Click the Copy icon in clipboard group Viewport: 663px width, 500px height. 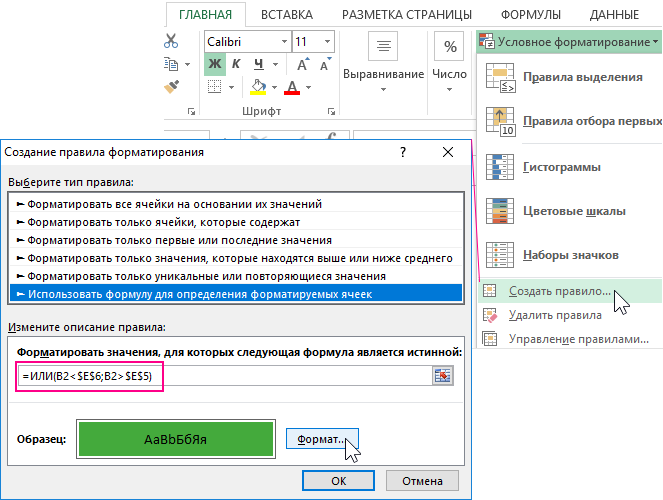(x=171, y=64)
